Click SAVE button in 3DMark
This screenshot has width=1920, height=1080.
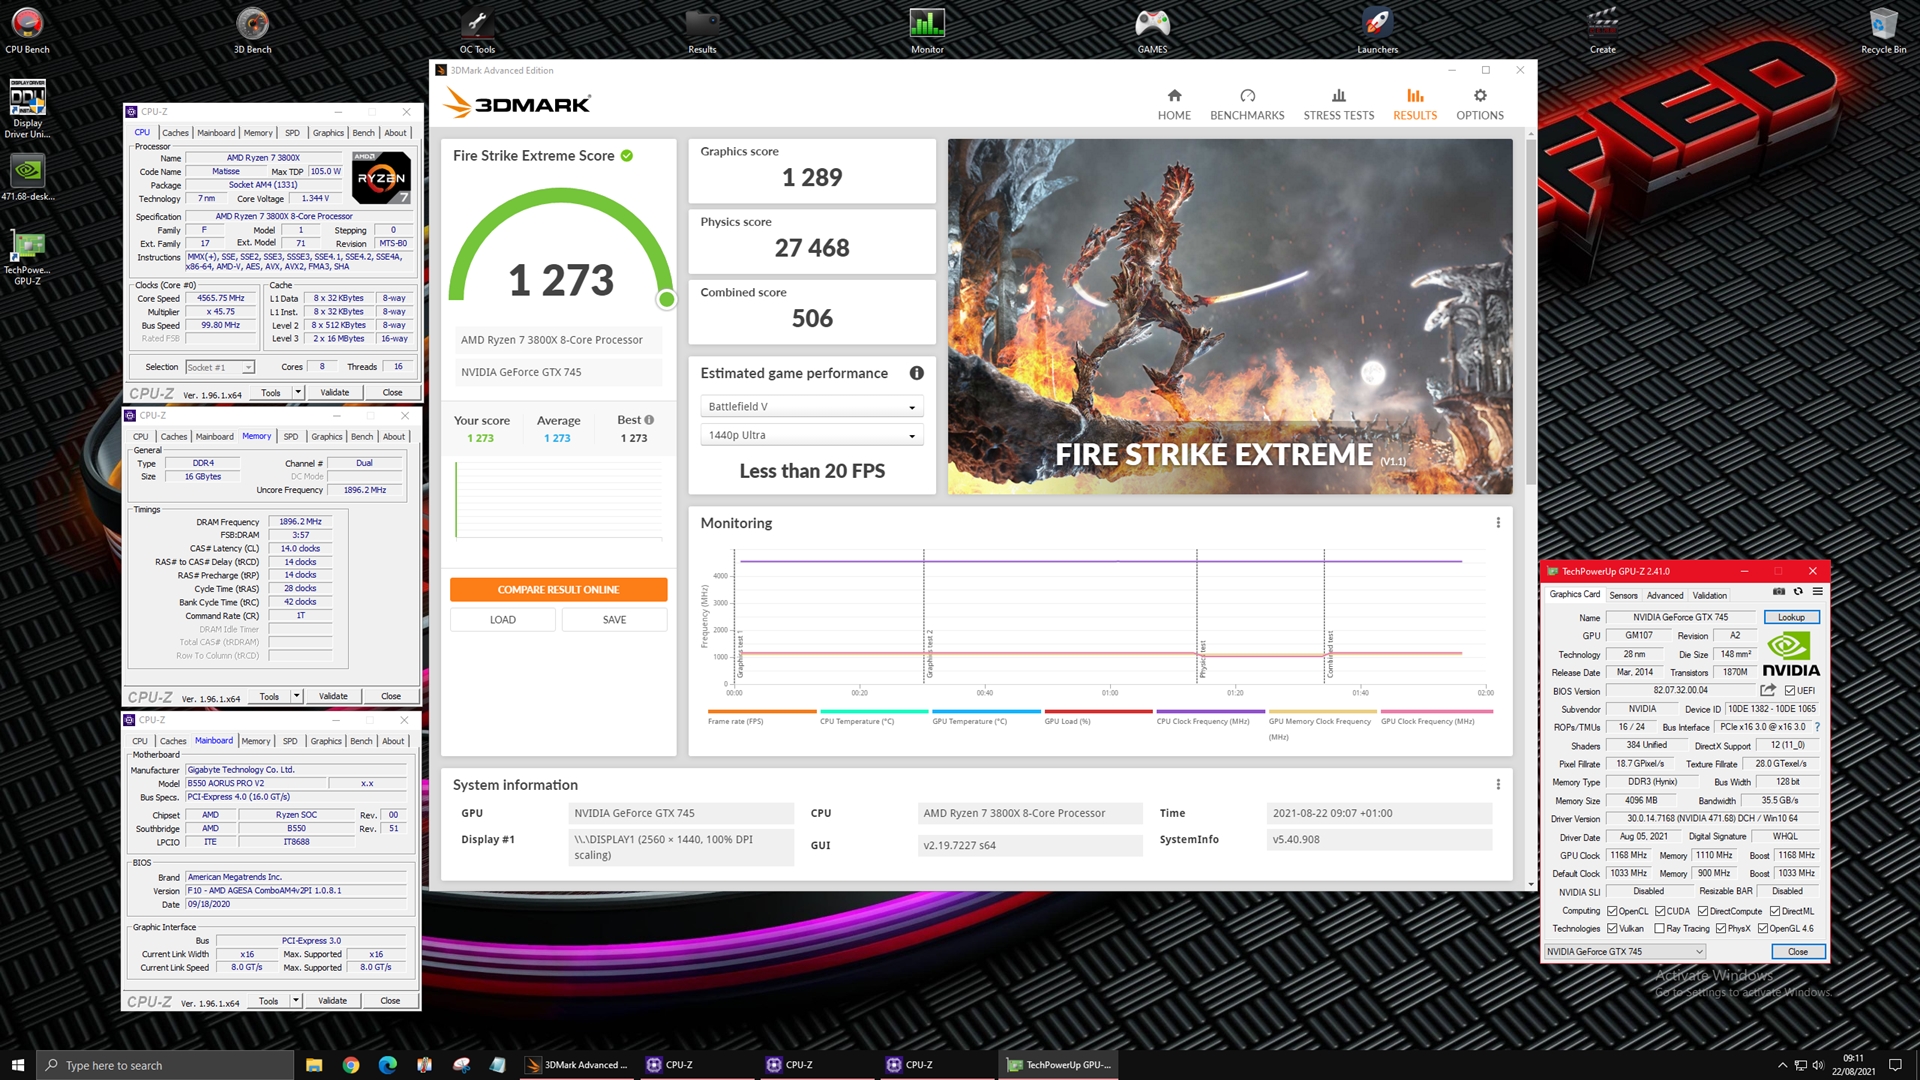[614, 620]
